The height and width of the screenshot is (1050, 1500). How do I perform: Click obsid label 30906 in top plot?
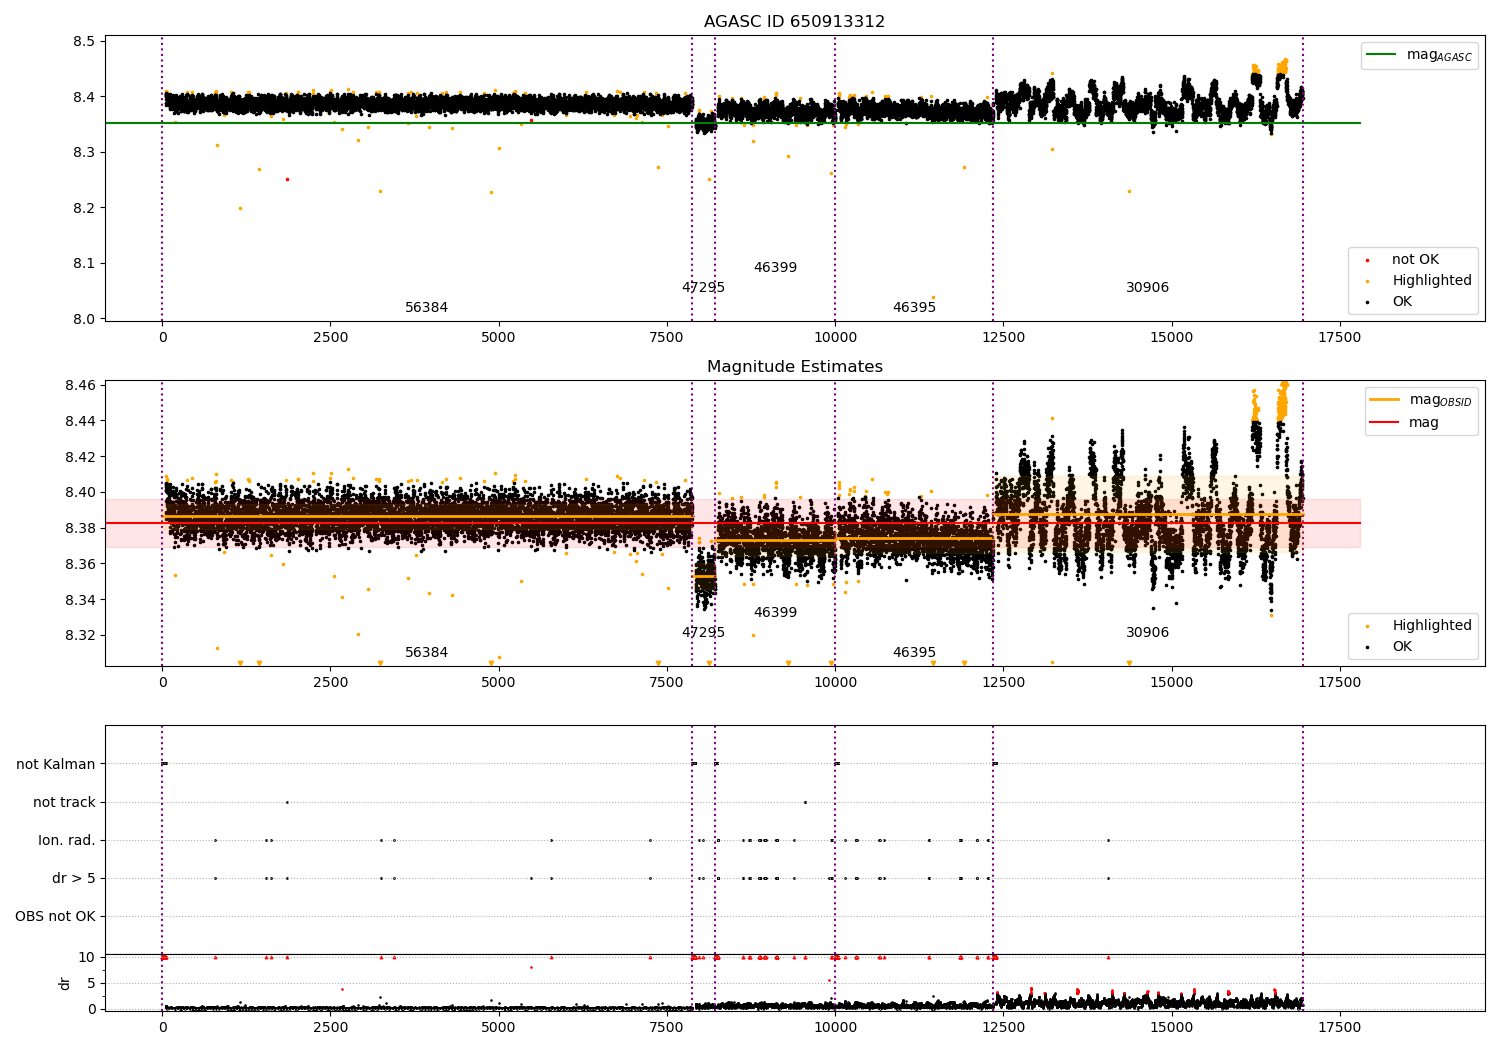tap(1147, 288)
